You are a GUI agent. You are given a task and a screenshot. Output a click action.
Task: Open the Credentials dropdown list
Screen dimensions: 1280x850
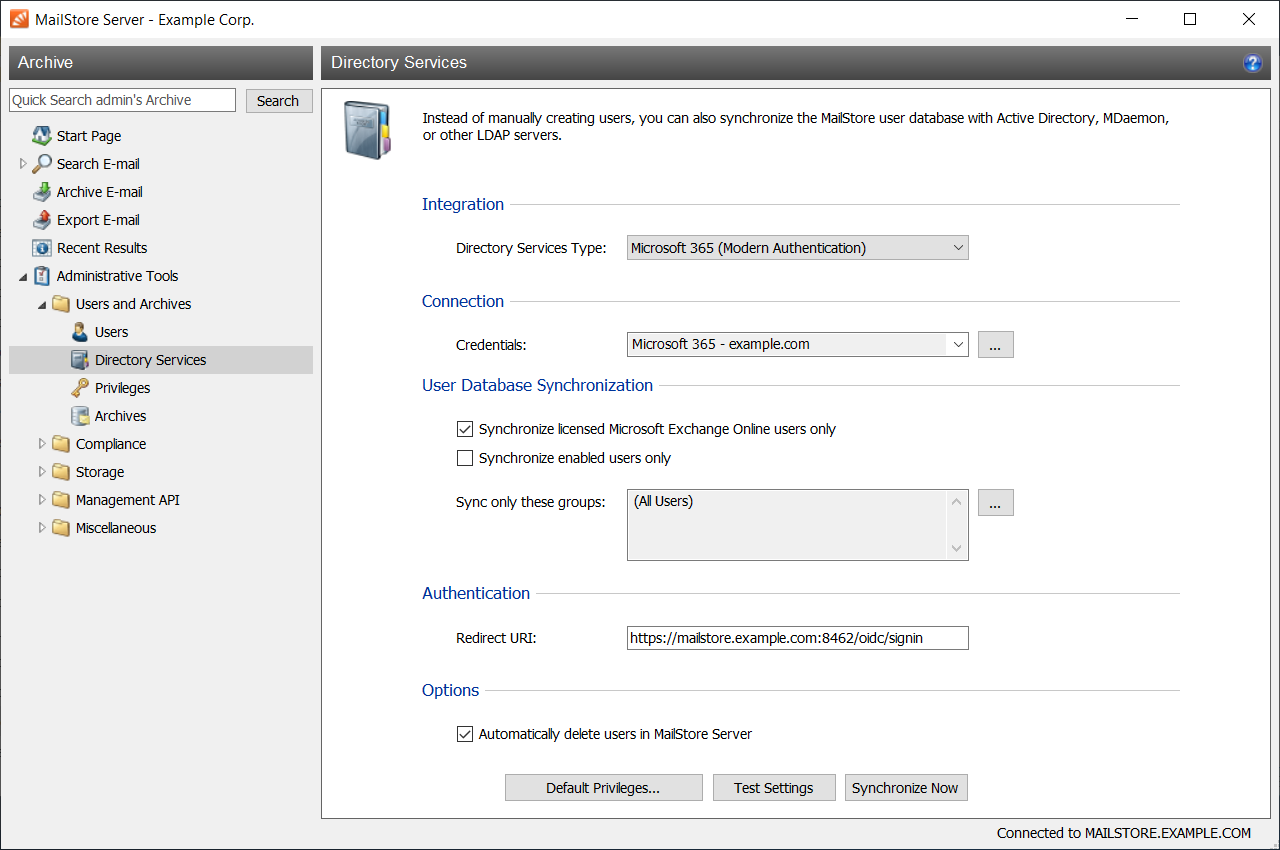point(958,344)
